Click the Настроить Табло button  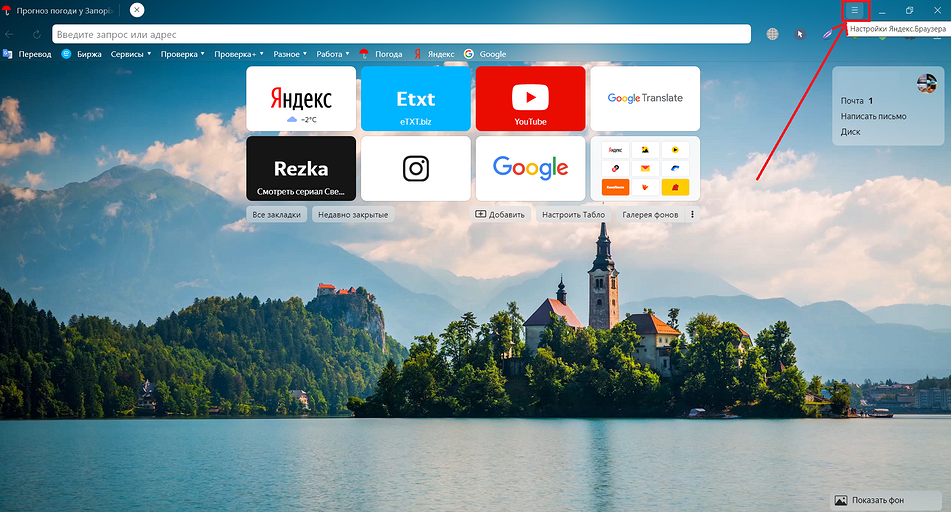[x=573, y=214]
